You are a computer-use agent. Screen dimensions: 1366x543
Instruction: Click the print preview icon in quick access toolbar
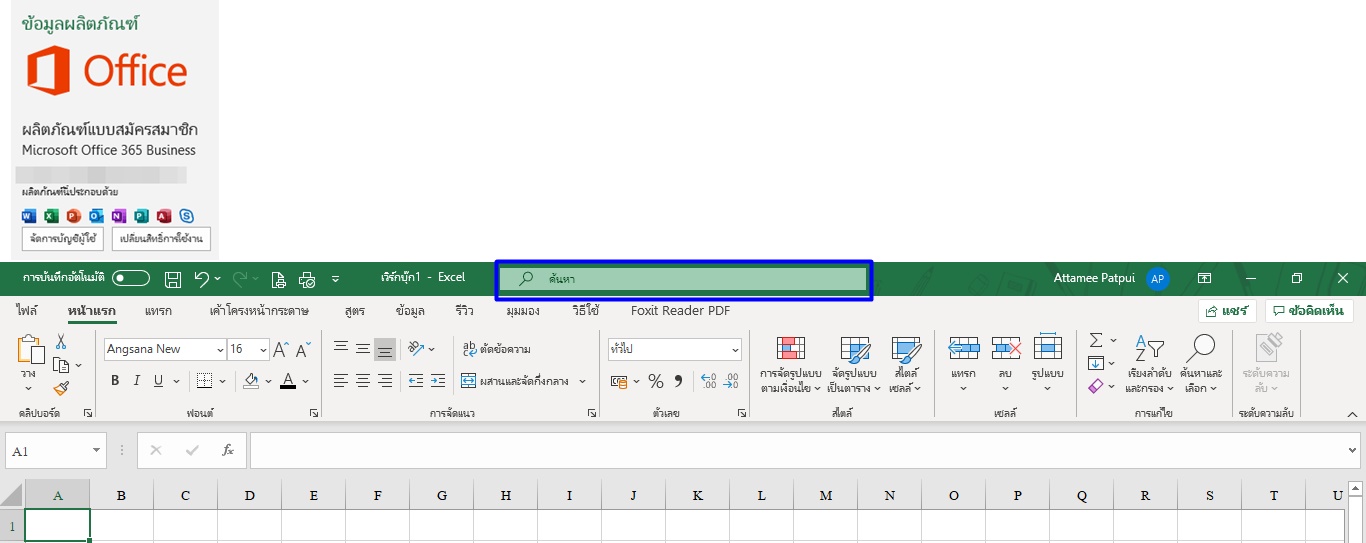(278, 279)
